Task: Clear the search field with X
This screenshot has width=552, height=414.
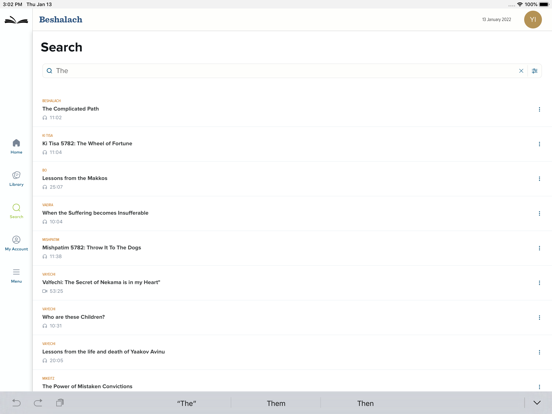Action: (x=521, y=71)
